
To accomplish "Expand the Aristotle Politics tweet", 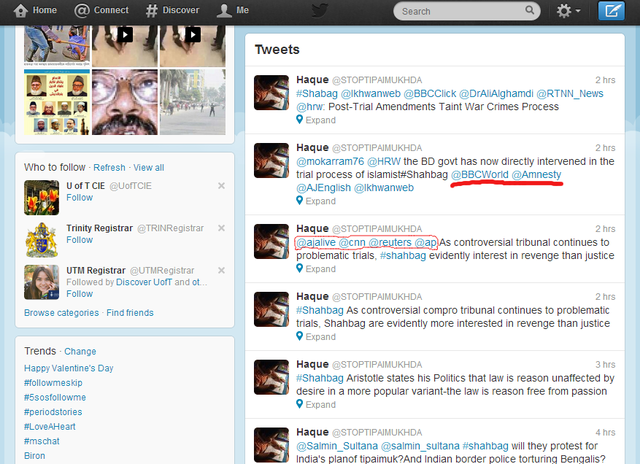I will (x=320, y=405).
